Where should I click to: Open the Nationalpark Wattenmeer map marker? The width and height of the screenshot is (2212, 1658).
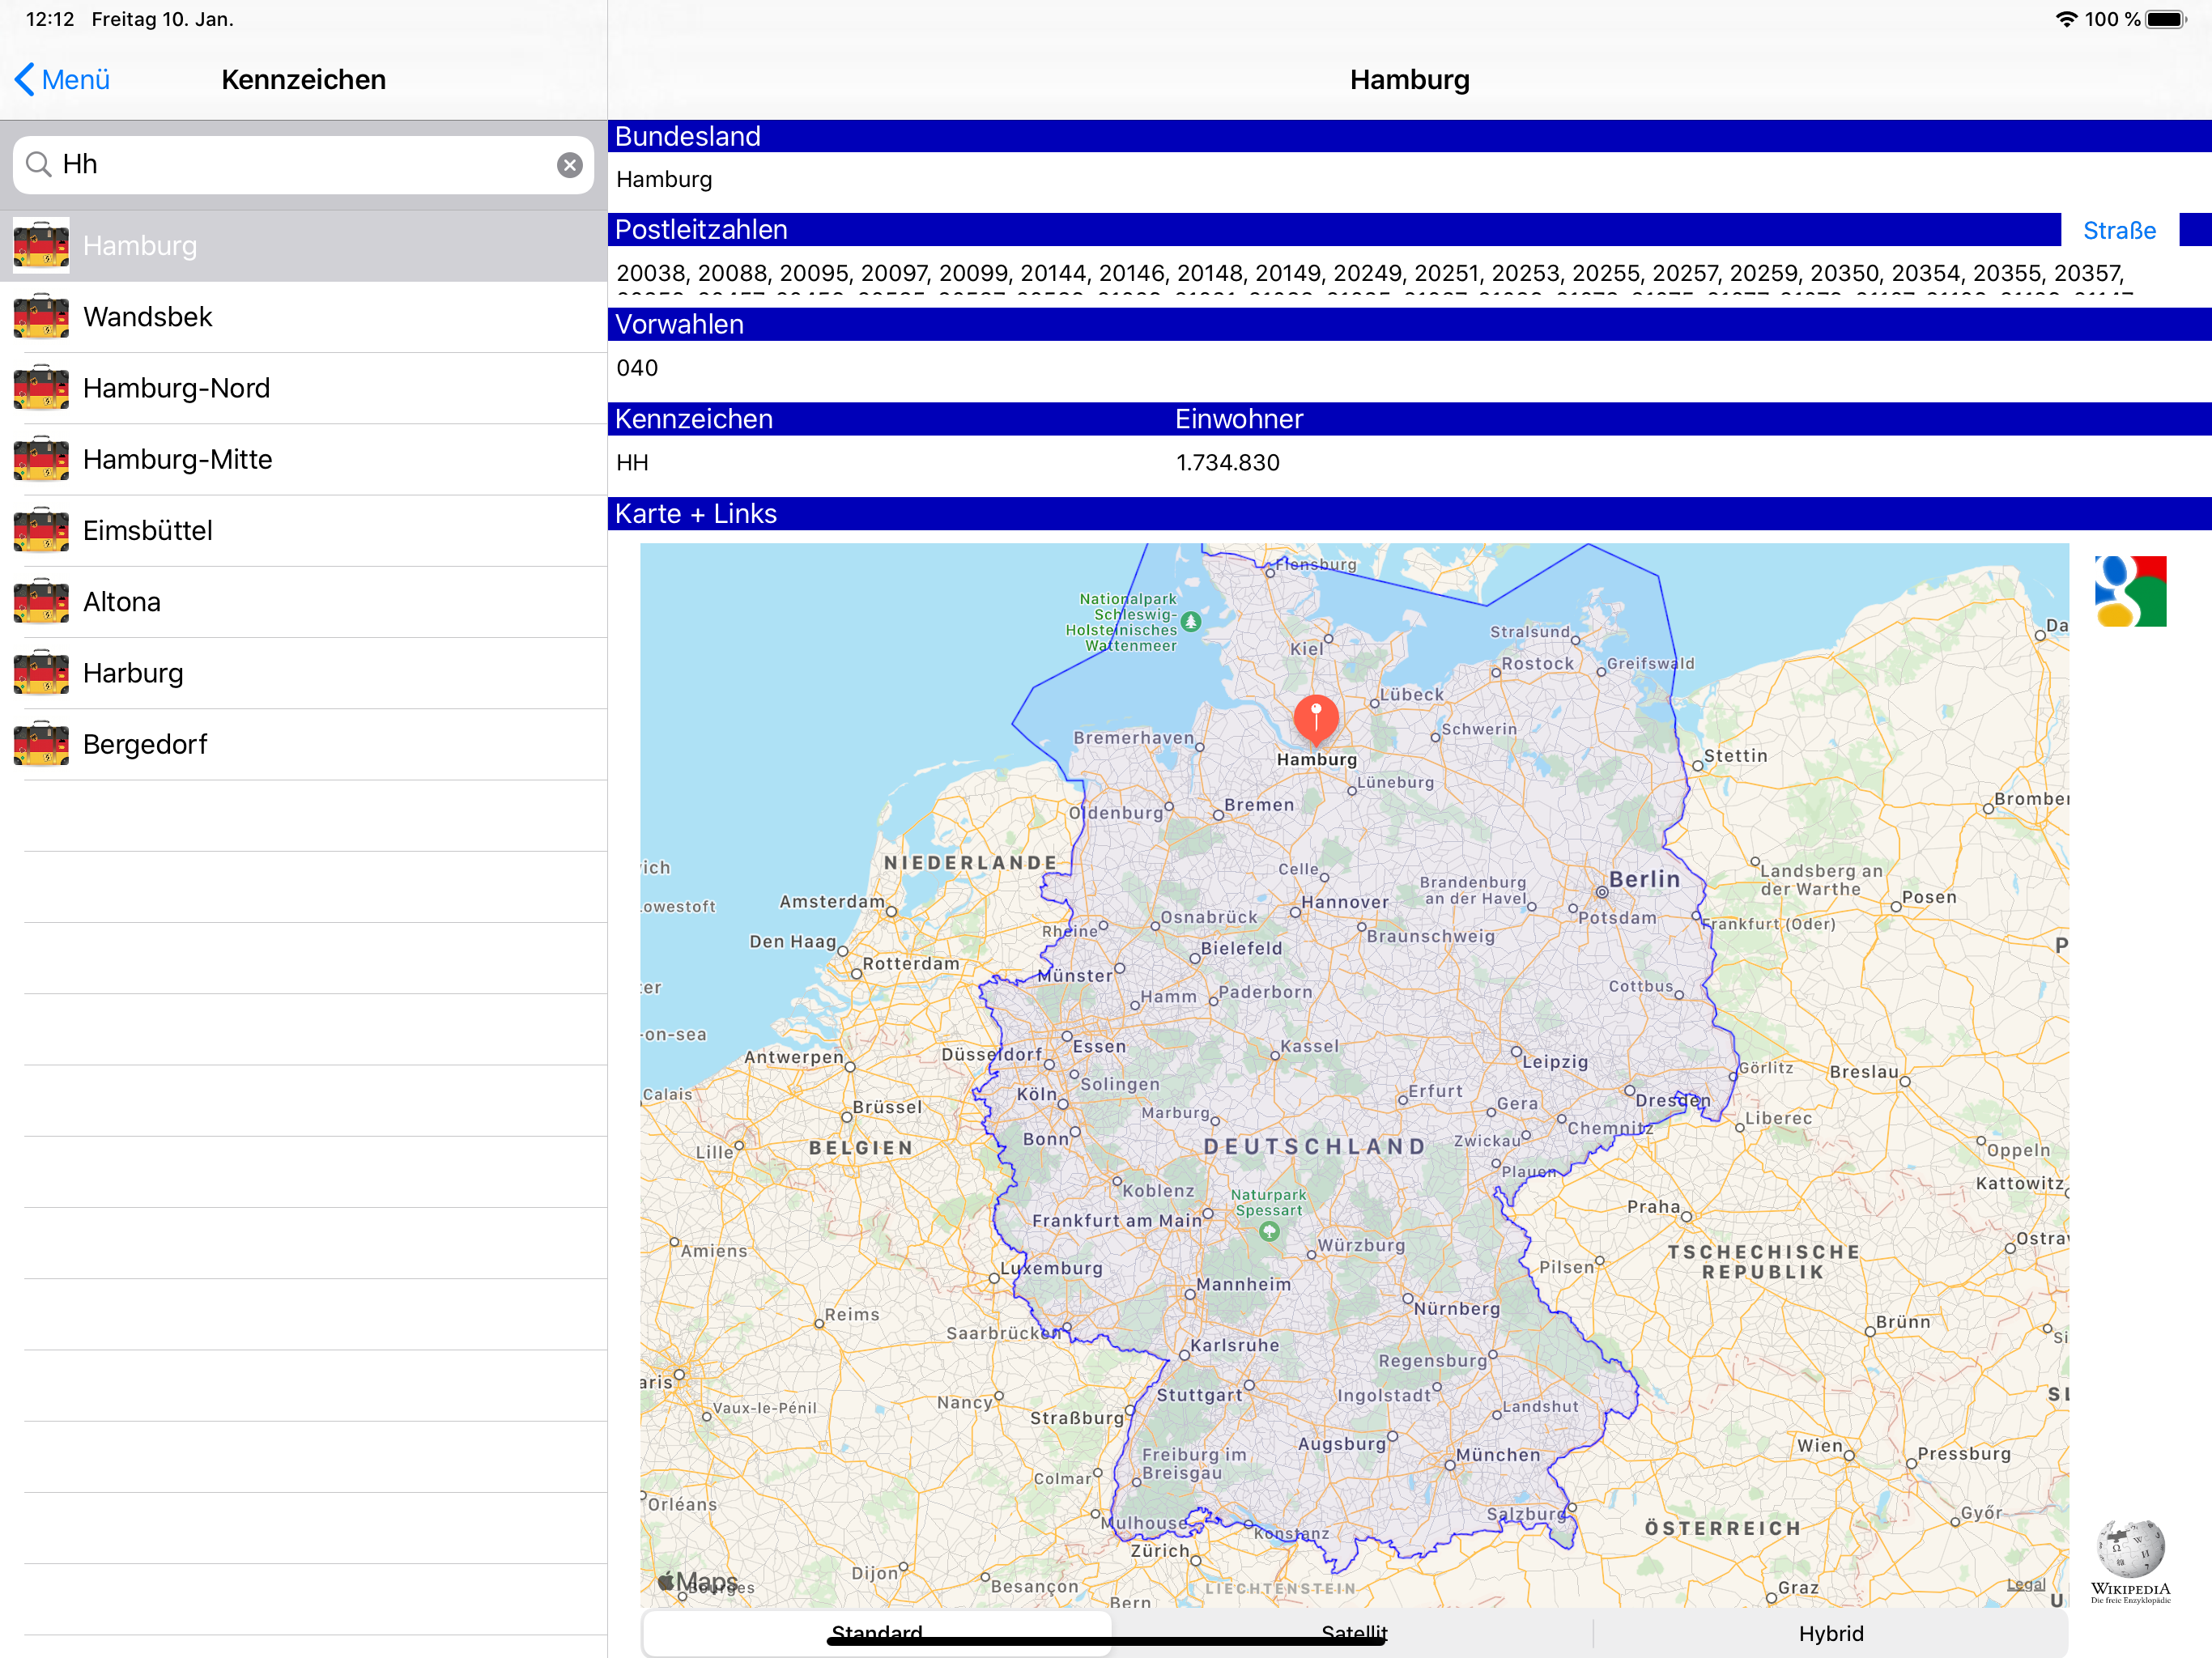(x=1190, y=622)
